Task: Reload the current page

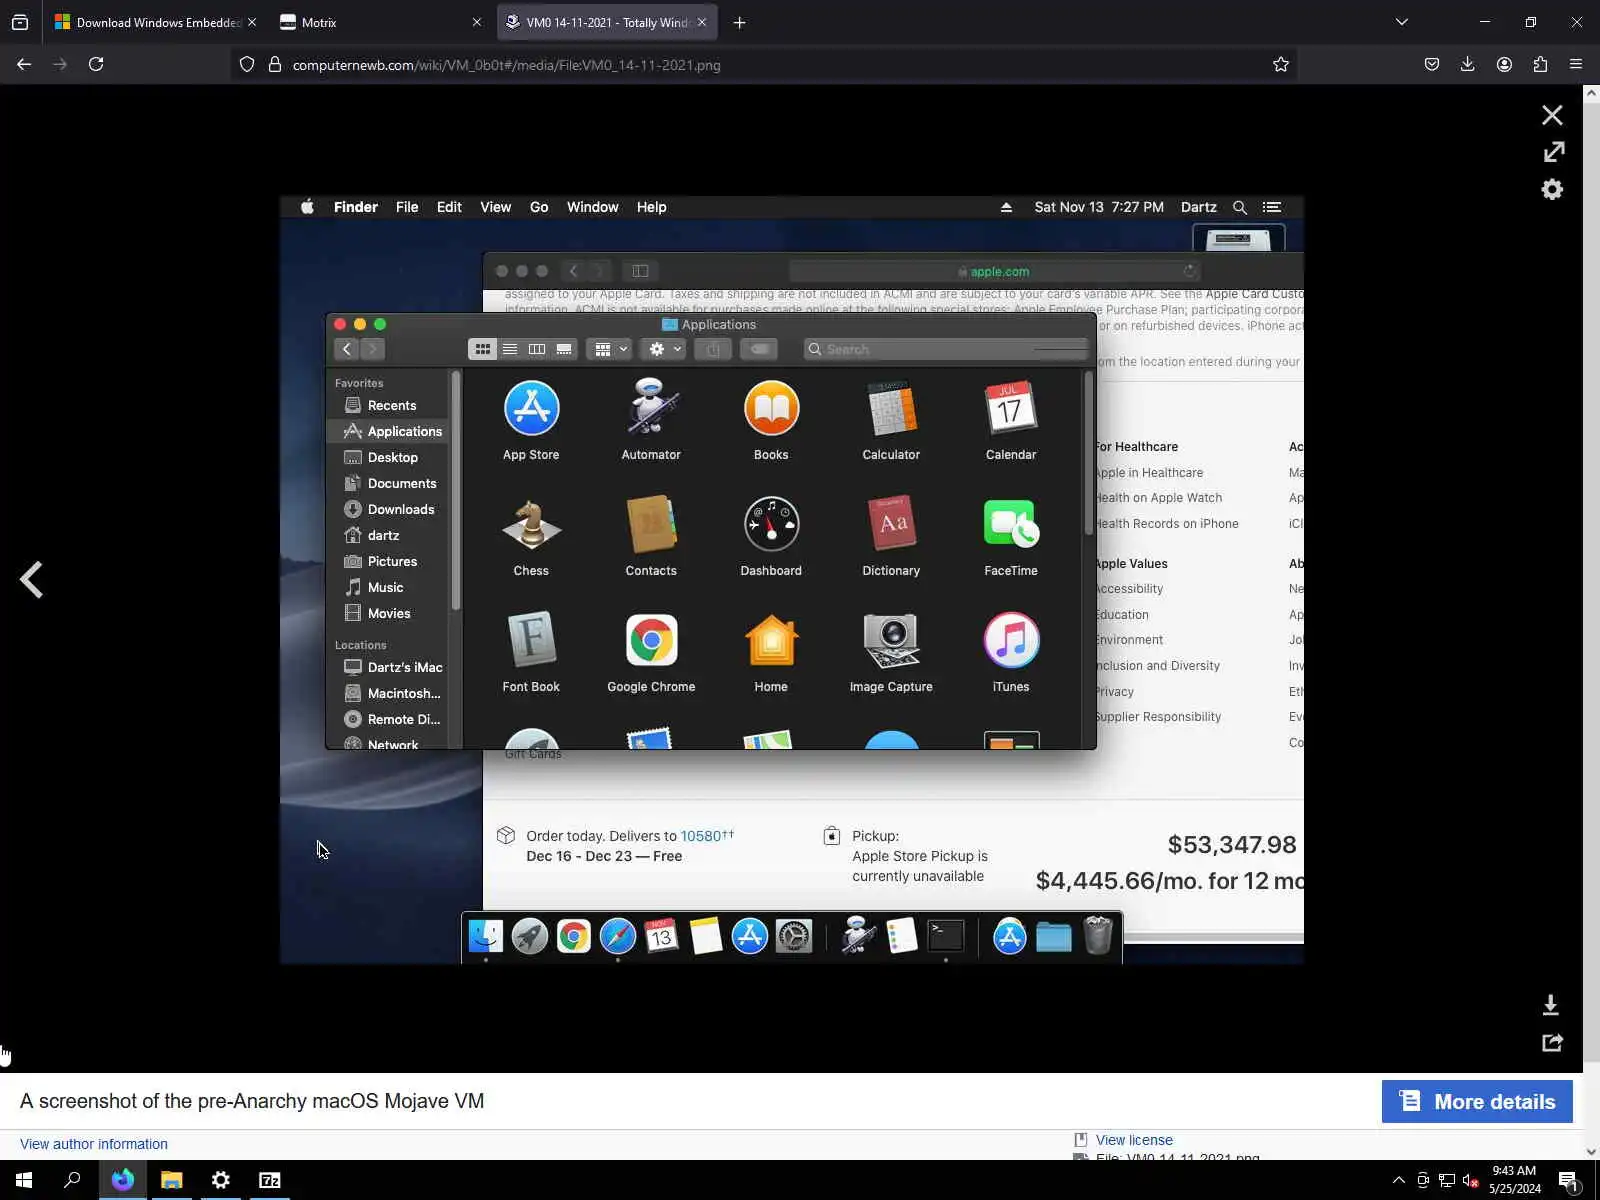Action: tap(96, 64)
